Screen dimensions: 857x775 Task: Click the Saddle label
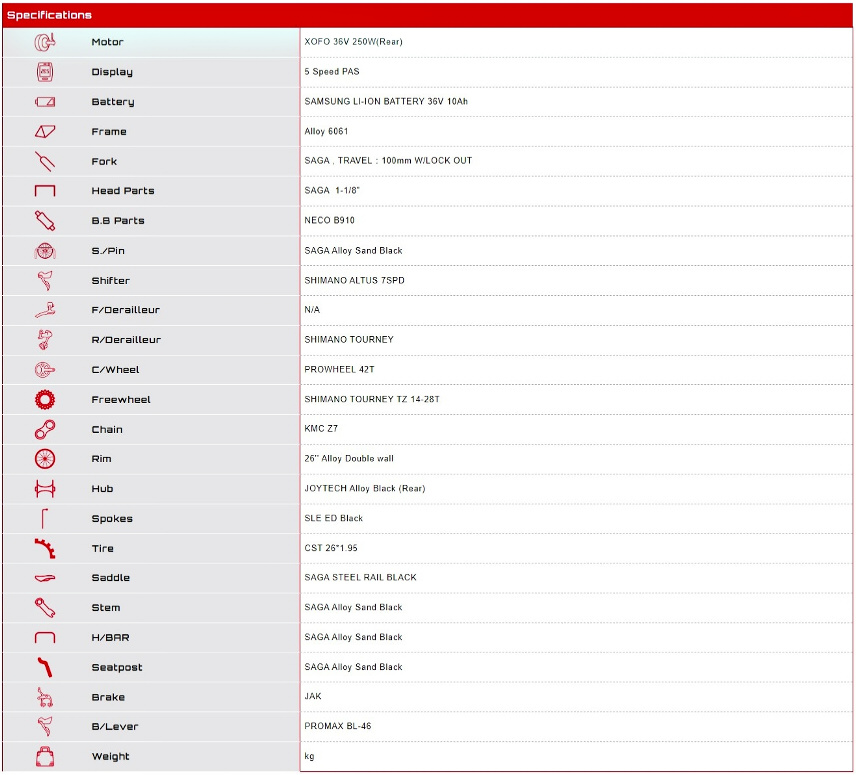click(110, 578)
